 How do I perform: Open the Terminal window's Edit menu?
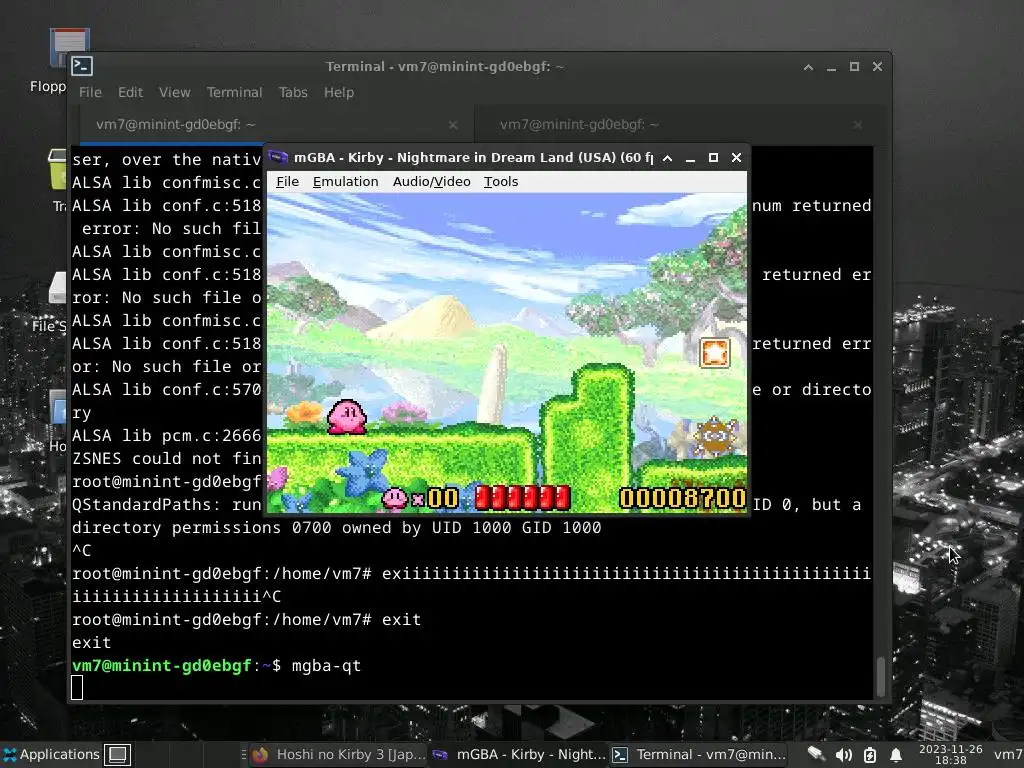[x=130, y=92]
